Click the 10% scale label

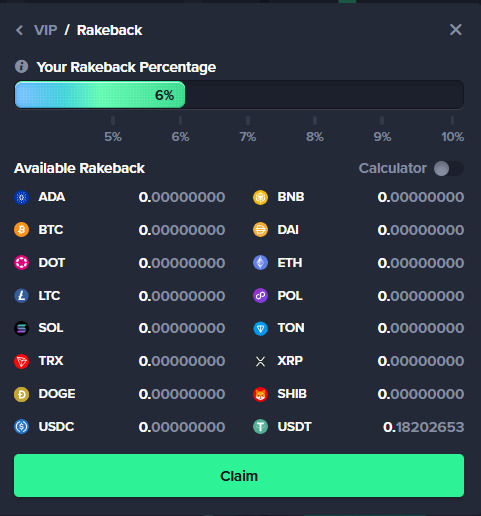click(452, 137)
